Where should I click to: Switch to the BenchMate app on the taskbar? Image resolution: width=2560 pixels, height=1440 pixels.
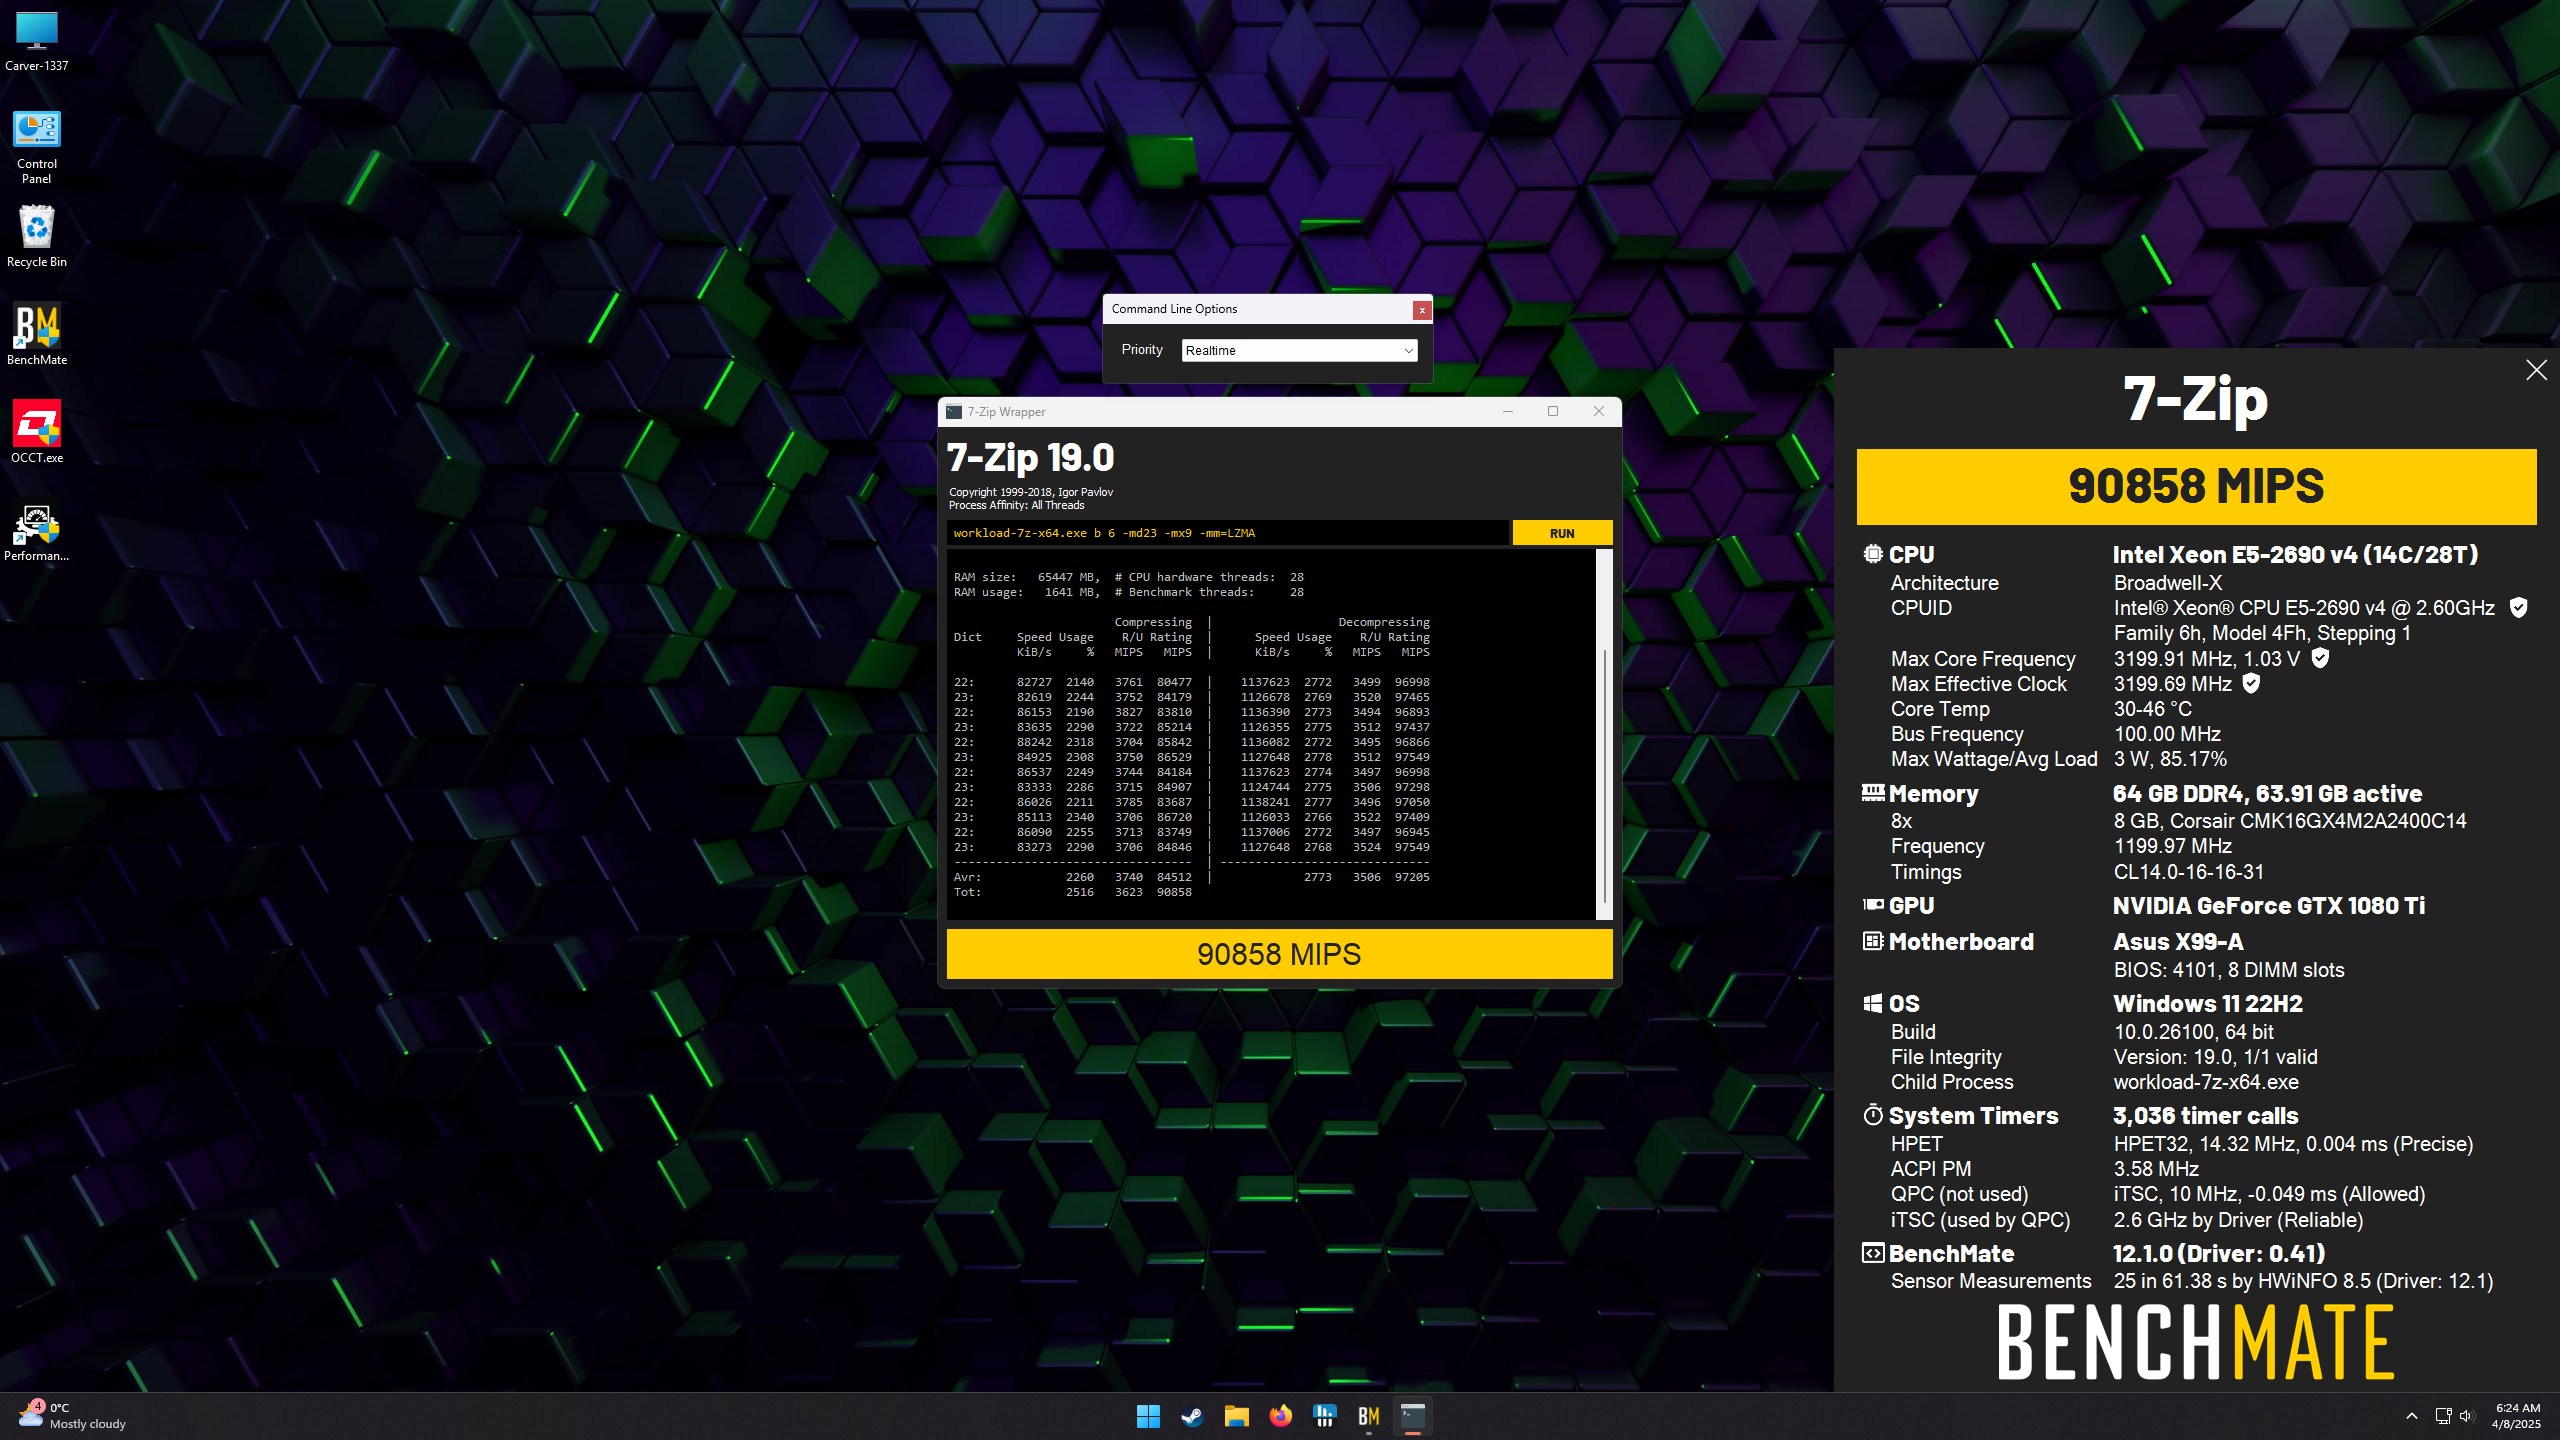(x=1369, y=1416)
